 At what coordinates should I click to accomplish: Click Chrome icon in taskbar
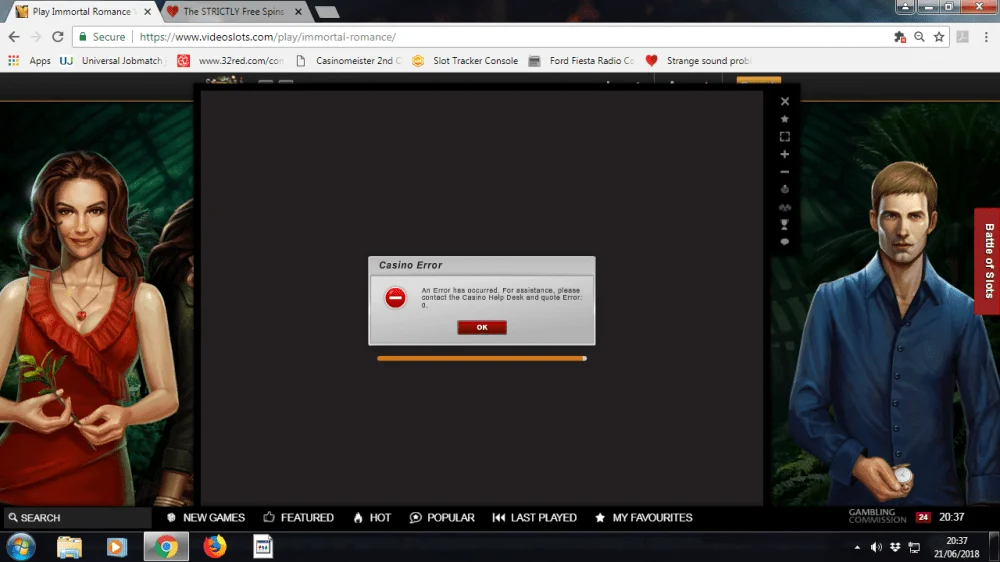point(166,547)
